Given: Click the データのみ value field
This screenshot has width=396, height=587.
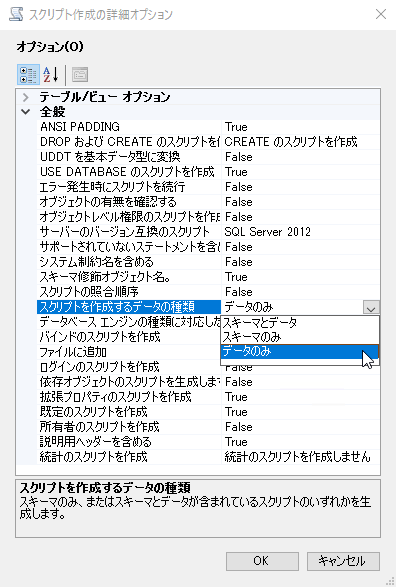Looking at the screenshot, I should click(292, 307).
